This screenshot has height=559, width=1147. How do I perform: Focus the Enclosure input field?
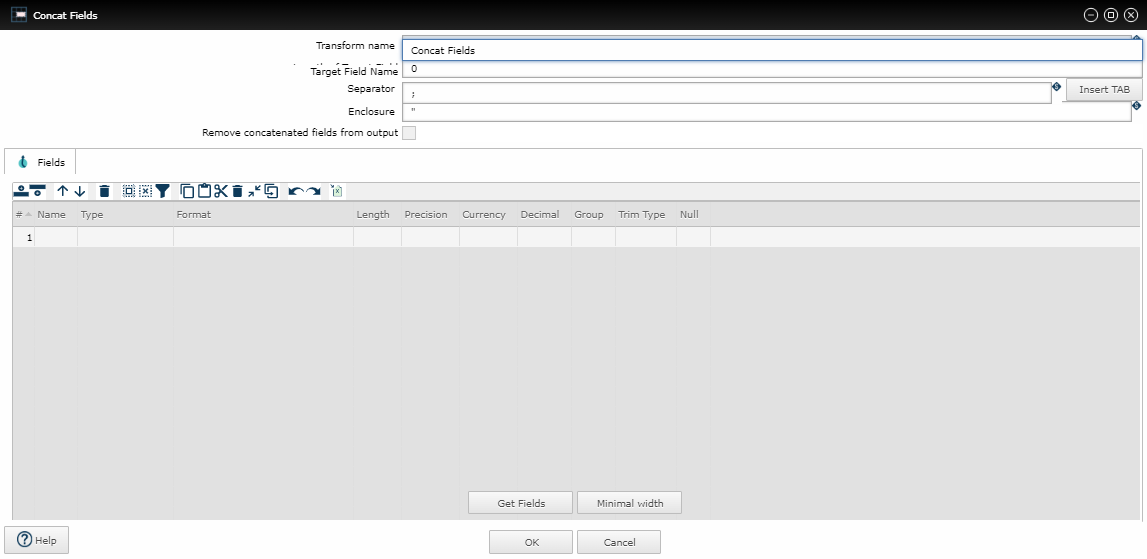point(767,112)
